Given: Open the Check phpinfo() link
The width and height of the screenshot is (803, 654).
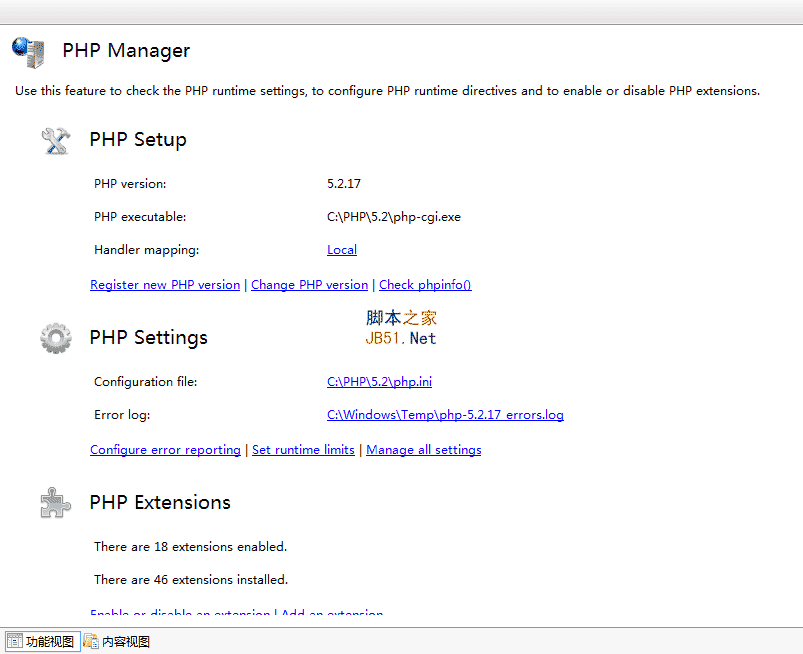Looking at the screenshot, I should [425, 285].
